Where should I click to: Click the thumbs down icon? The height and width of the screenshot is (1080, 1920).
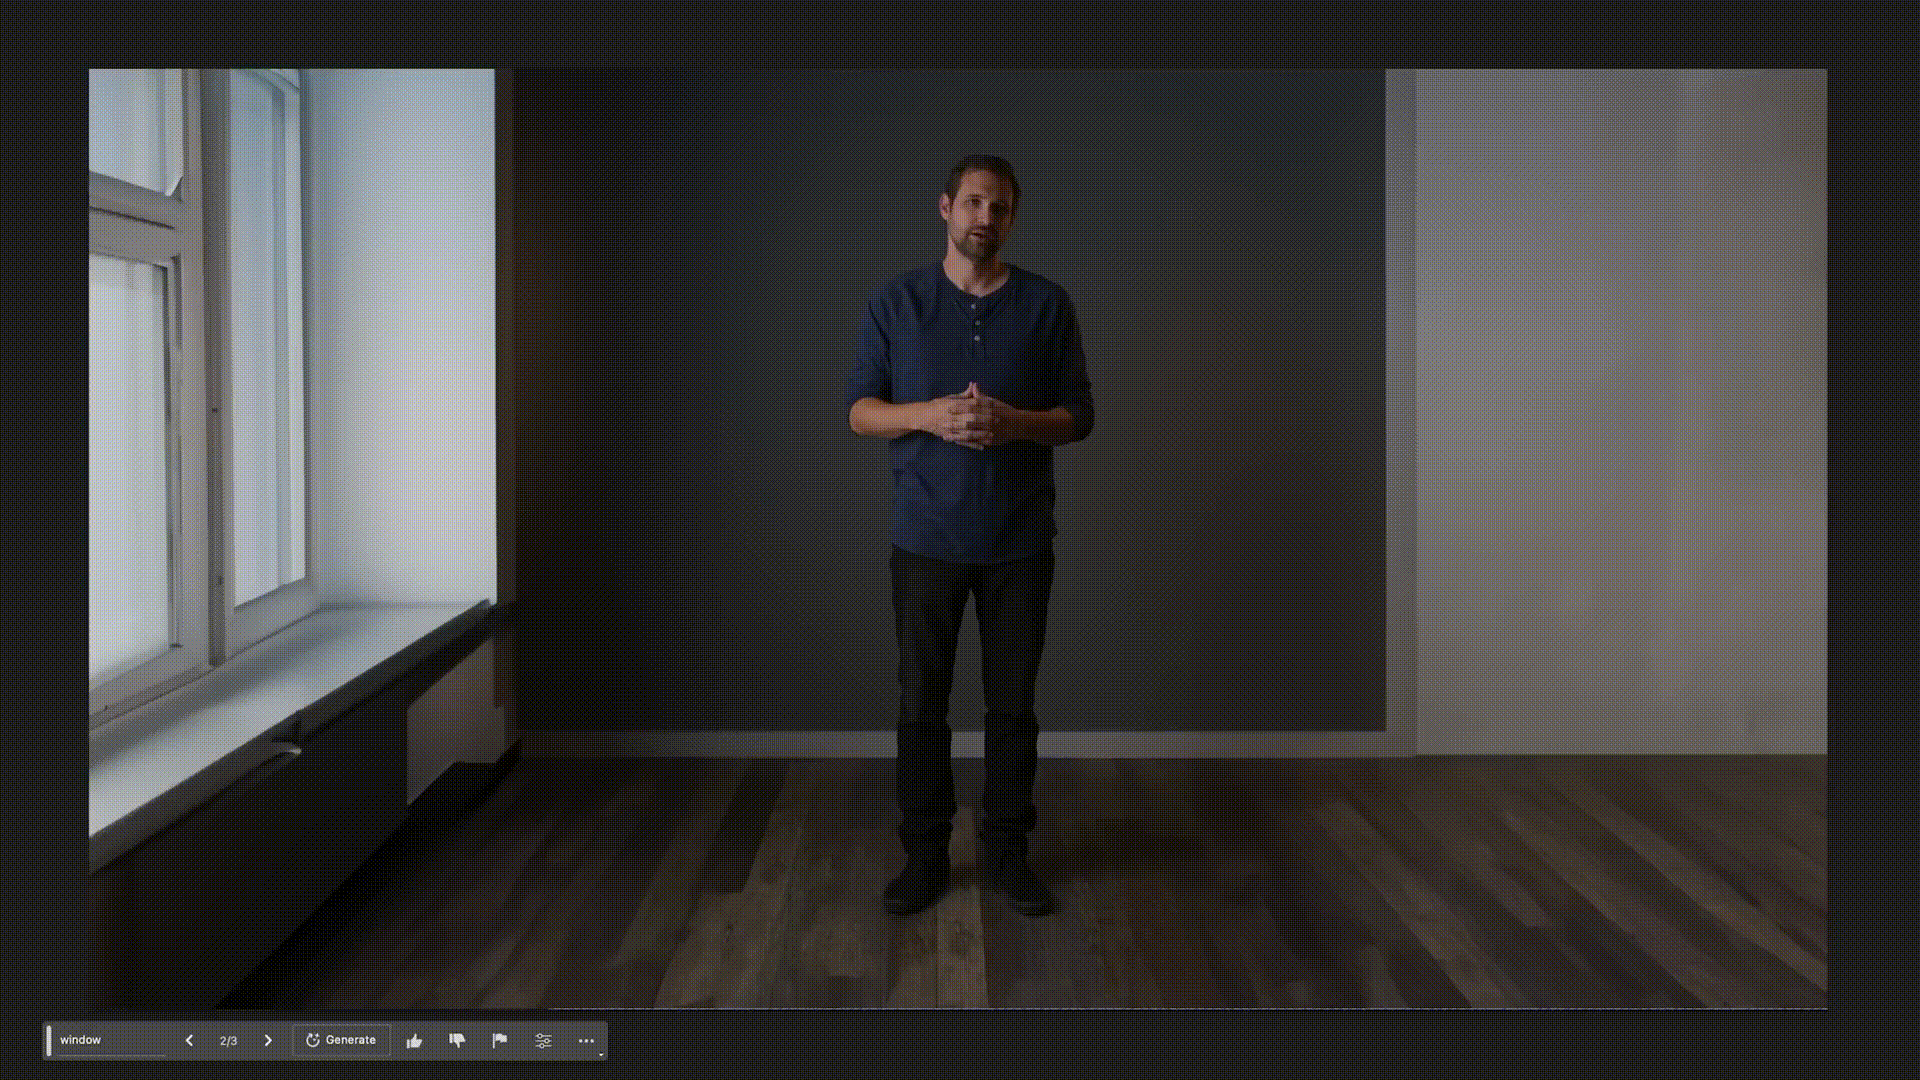[x=457, y=1041]
